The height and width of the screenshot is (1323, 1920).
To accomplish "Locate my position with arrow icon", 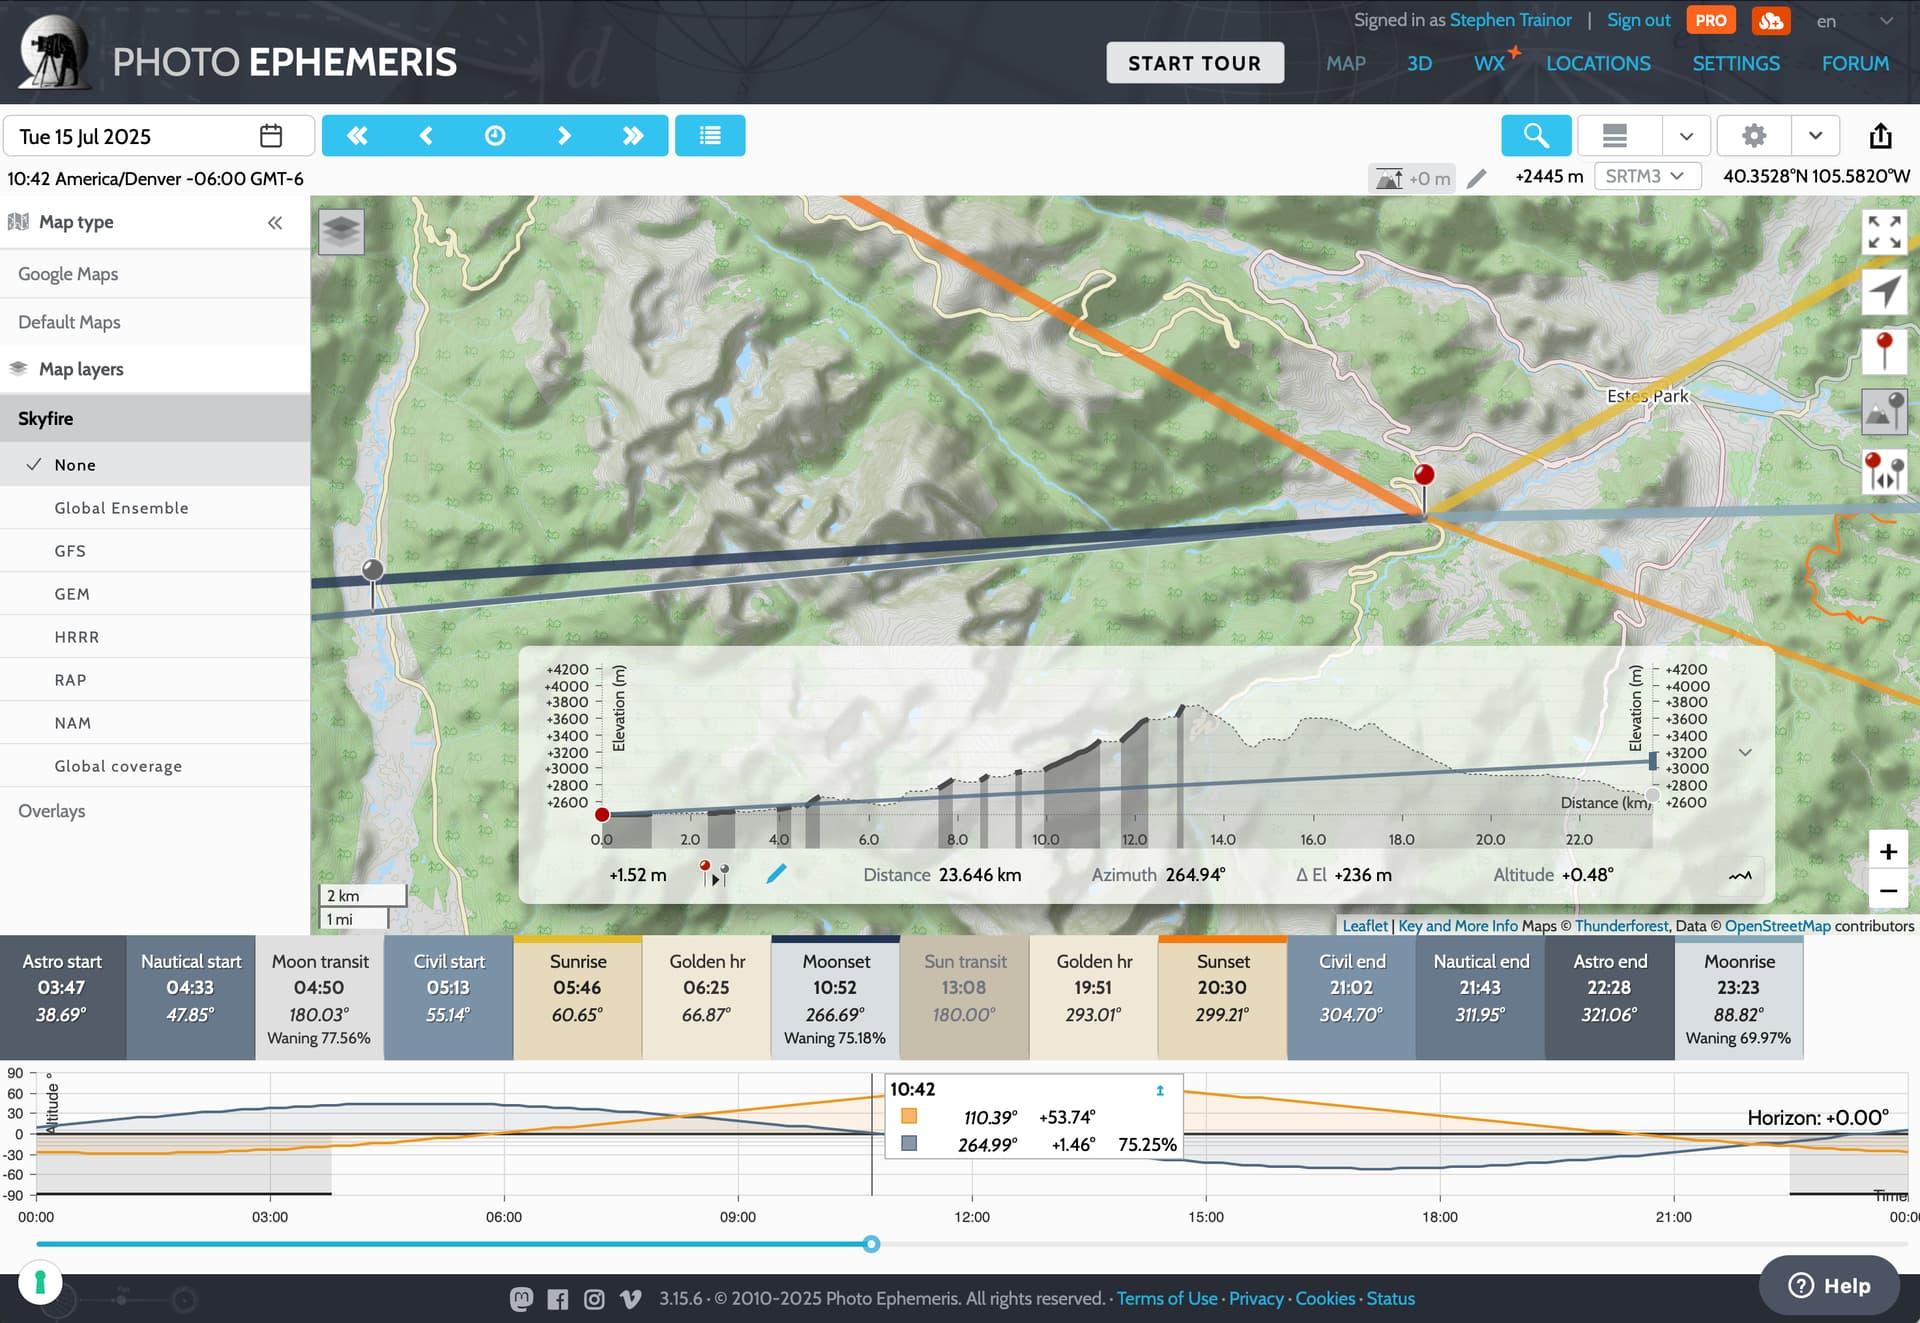I will pos(1884,292).
